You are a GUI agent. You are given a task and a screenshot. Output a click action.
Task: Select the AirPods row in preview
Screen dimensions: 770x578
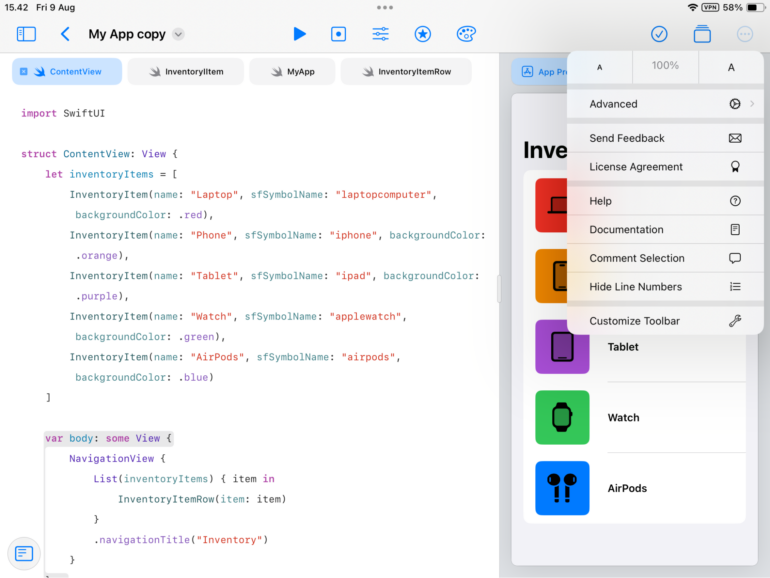[x=634, y=488]
